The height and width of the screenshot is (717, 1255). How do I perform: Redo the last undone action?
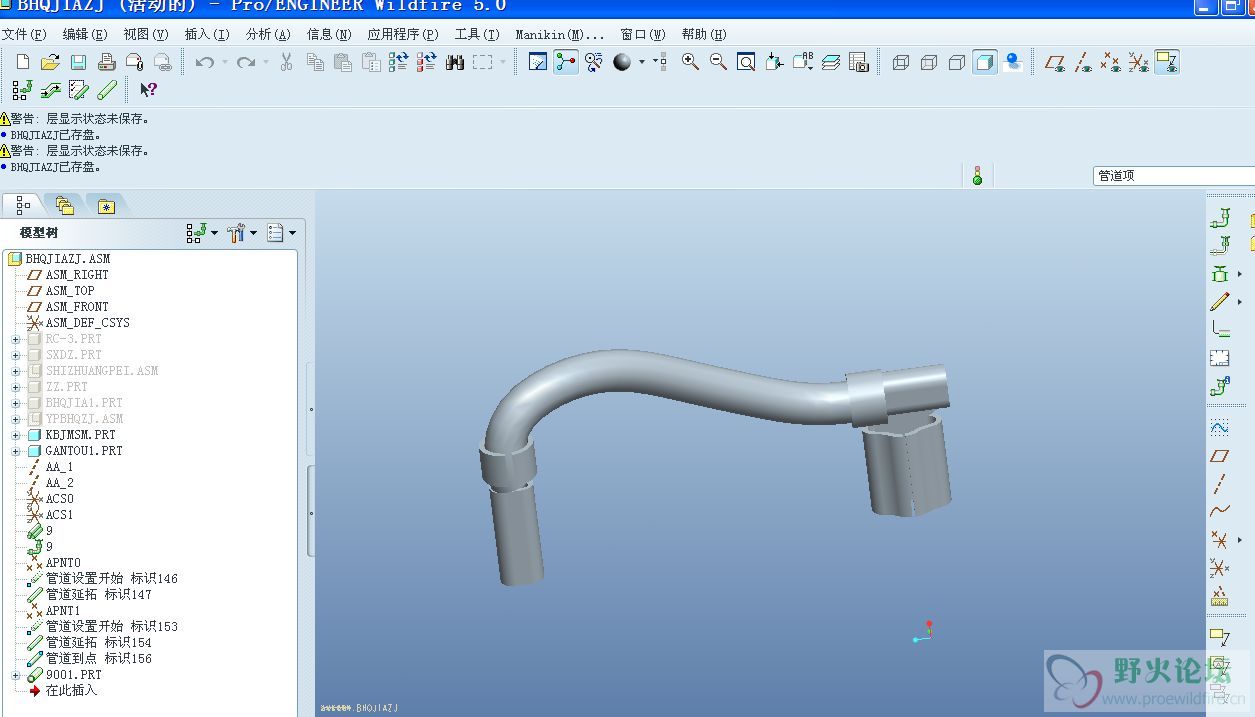[246, 62]
